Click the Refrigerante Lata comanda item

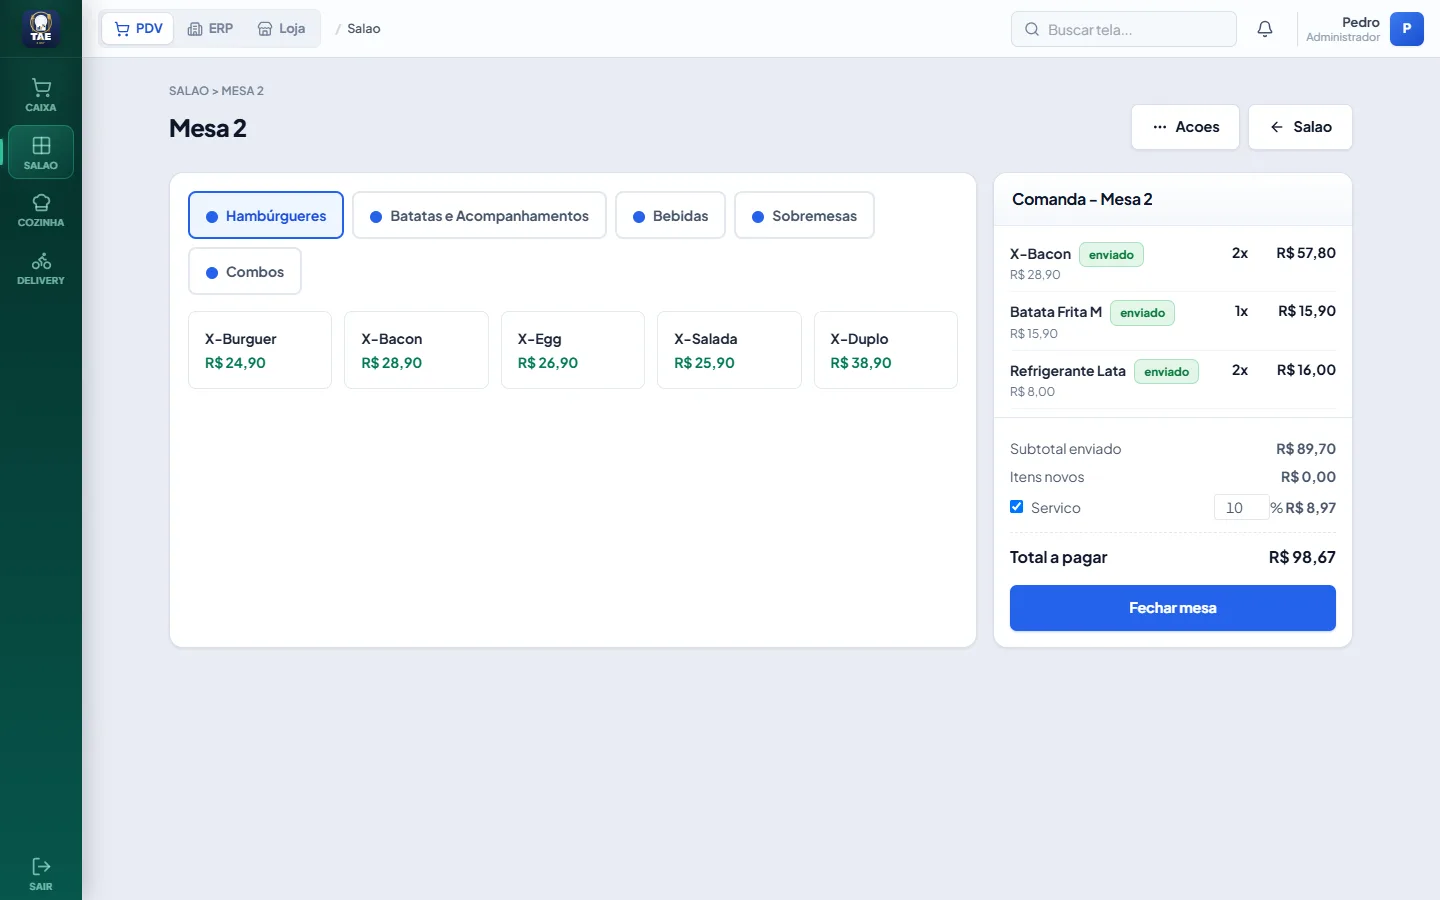(x=1173, y=380)
